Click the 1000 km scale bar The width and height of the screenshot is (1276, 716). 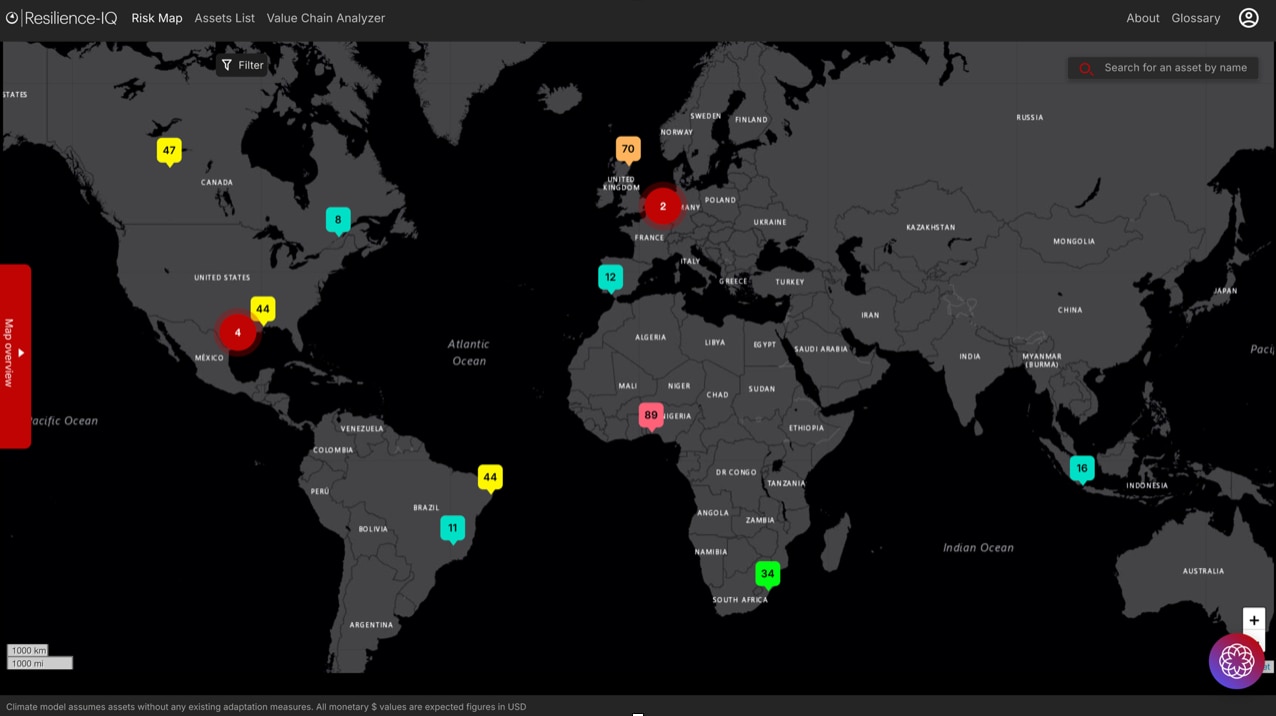[x=27, y=651]
